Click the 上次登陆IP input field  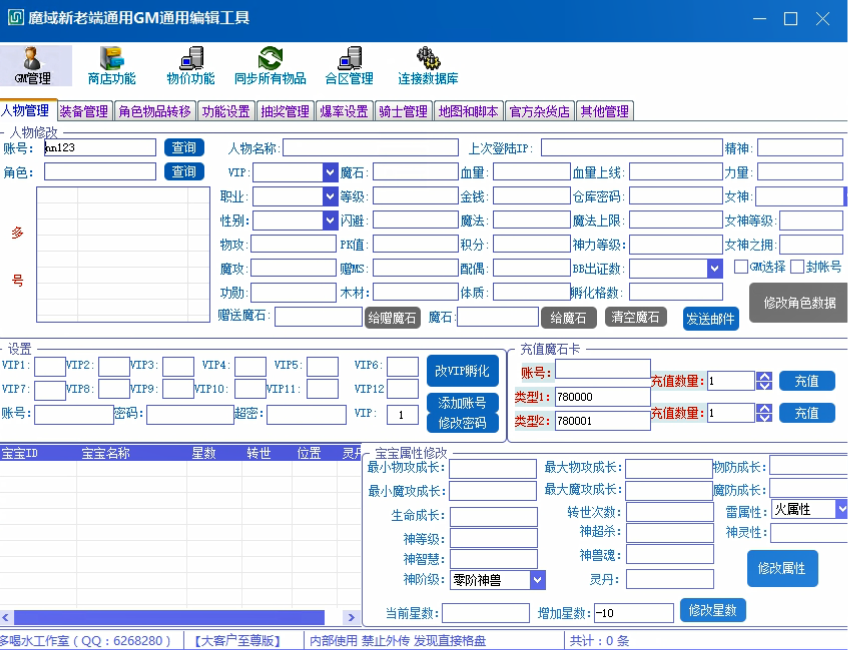coord(632,148)
